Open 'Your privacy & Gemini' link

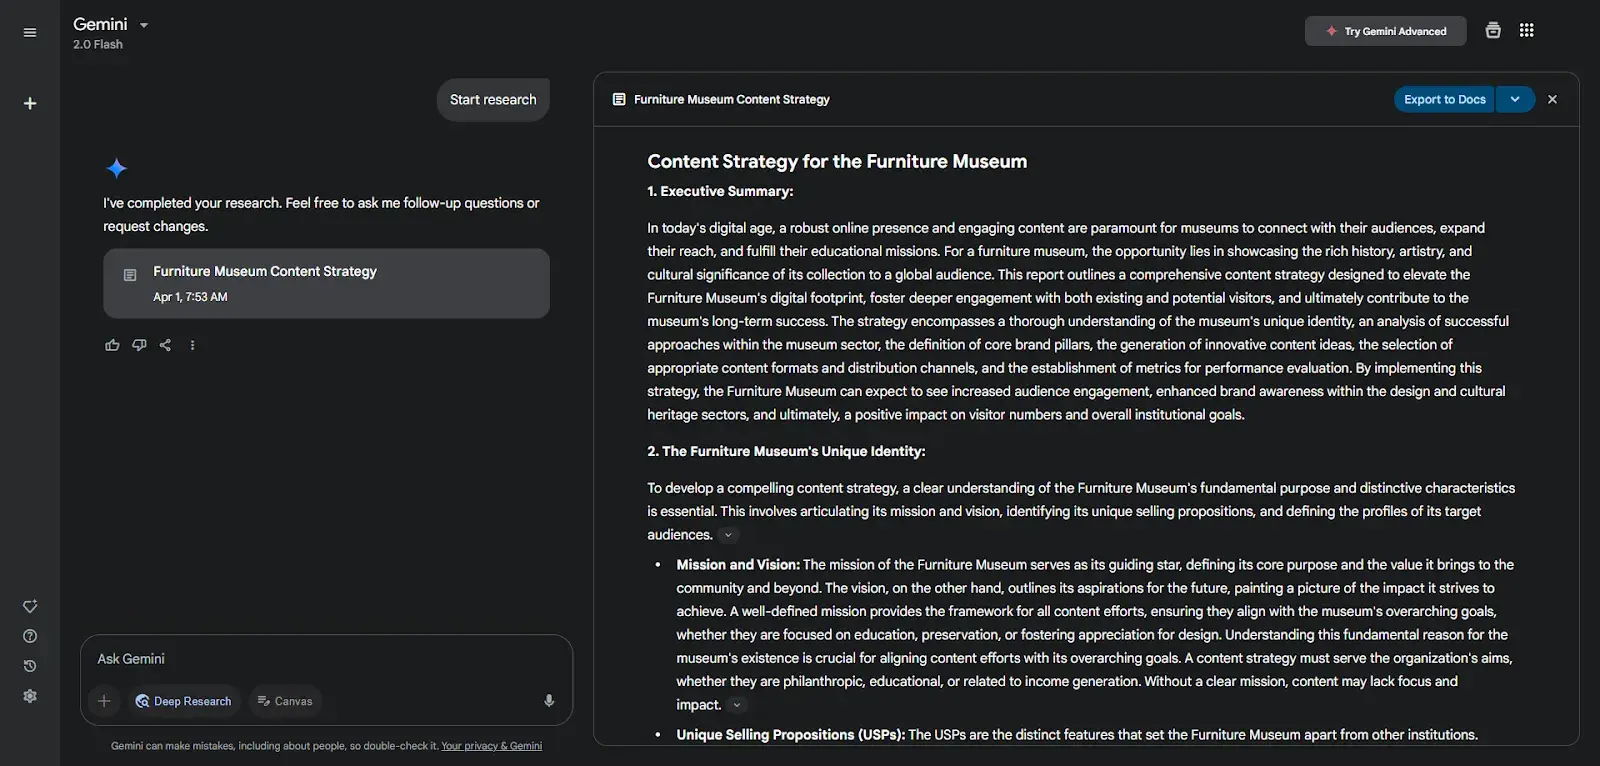491,746
